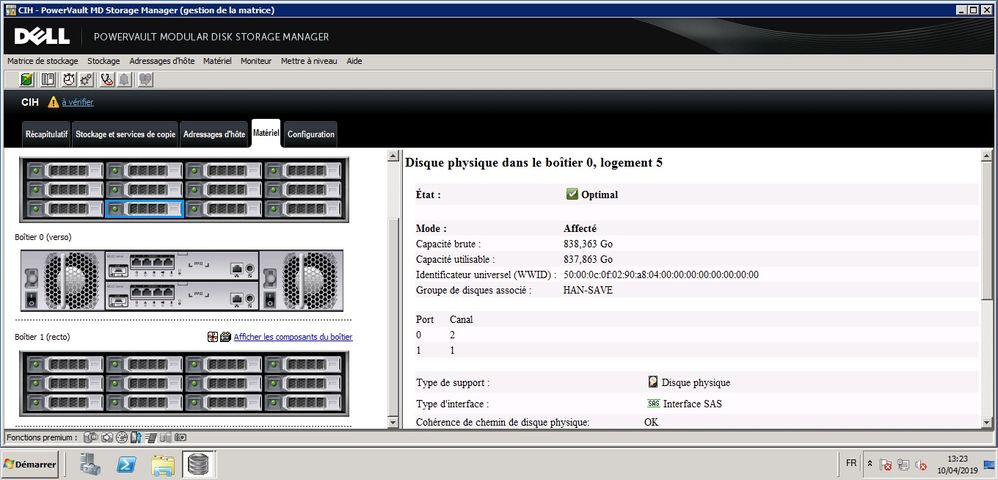Image resolution: width=998 pixels, height=480 pixels.
Task: Click the Storage Manager database taskbar icon
Action: point(199,464)
